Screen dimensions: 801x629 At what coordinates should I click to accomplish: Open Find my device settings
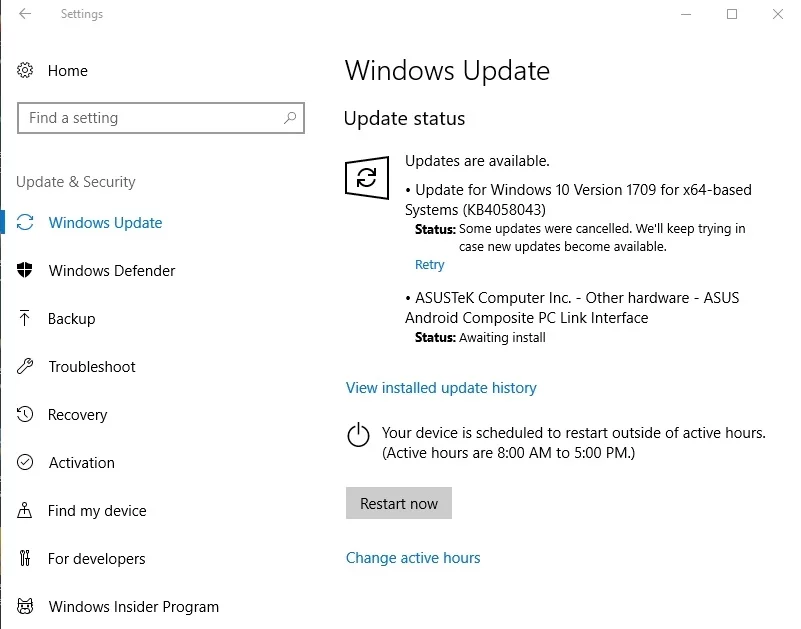97,510
